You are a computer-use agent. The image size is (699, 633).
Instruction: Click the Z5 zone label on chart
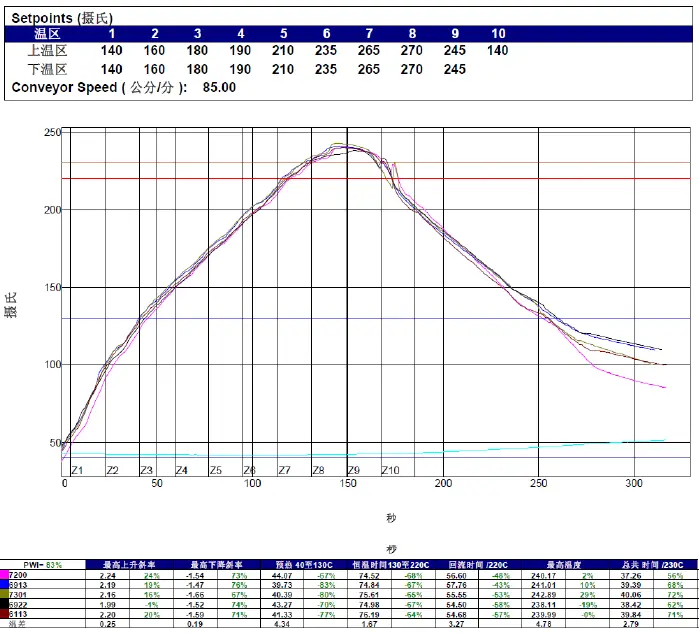point(216,470)
